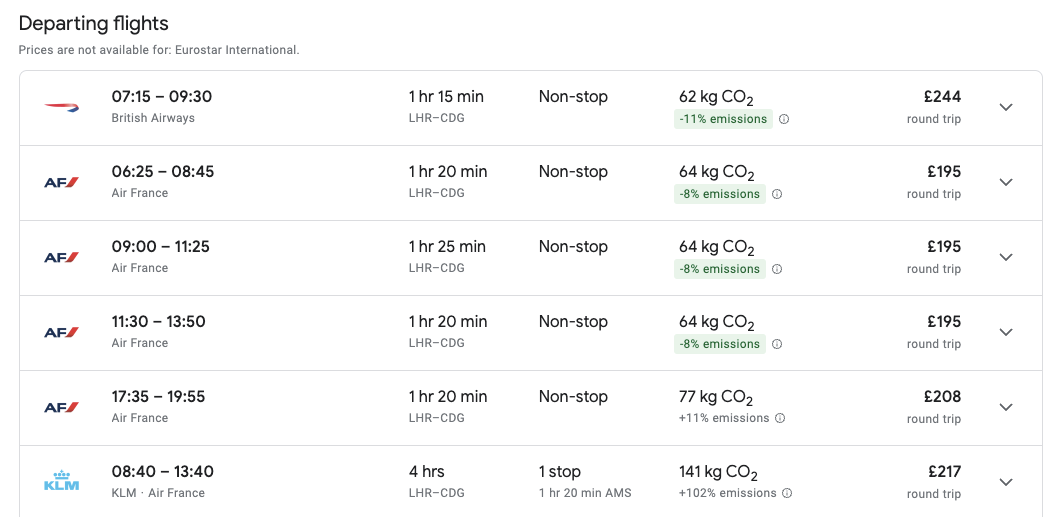
Task: Click Air France logo on 06:25 flight
Action: coord(61,182)
